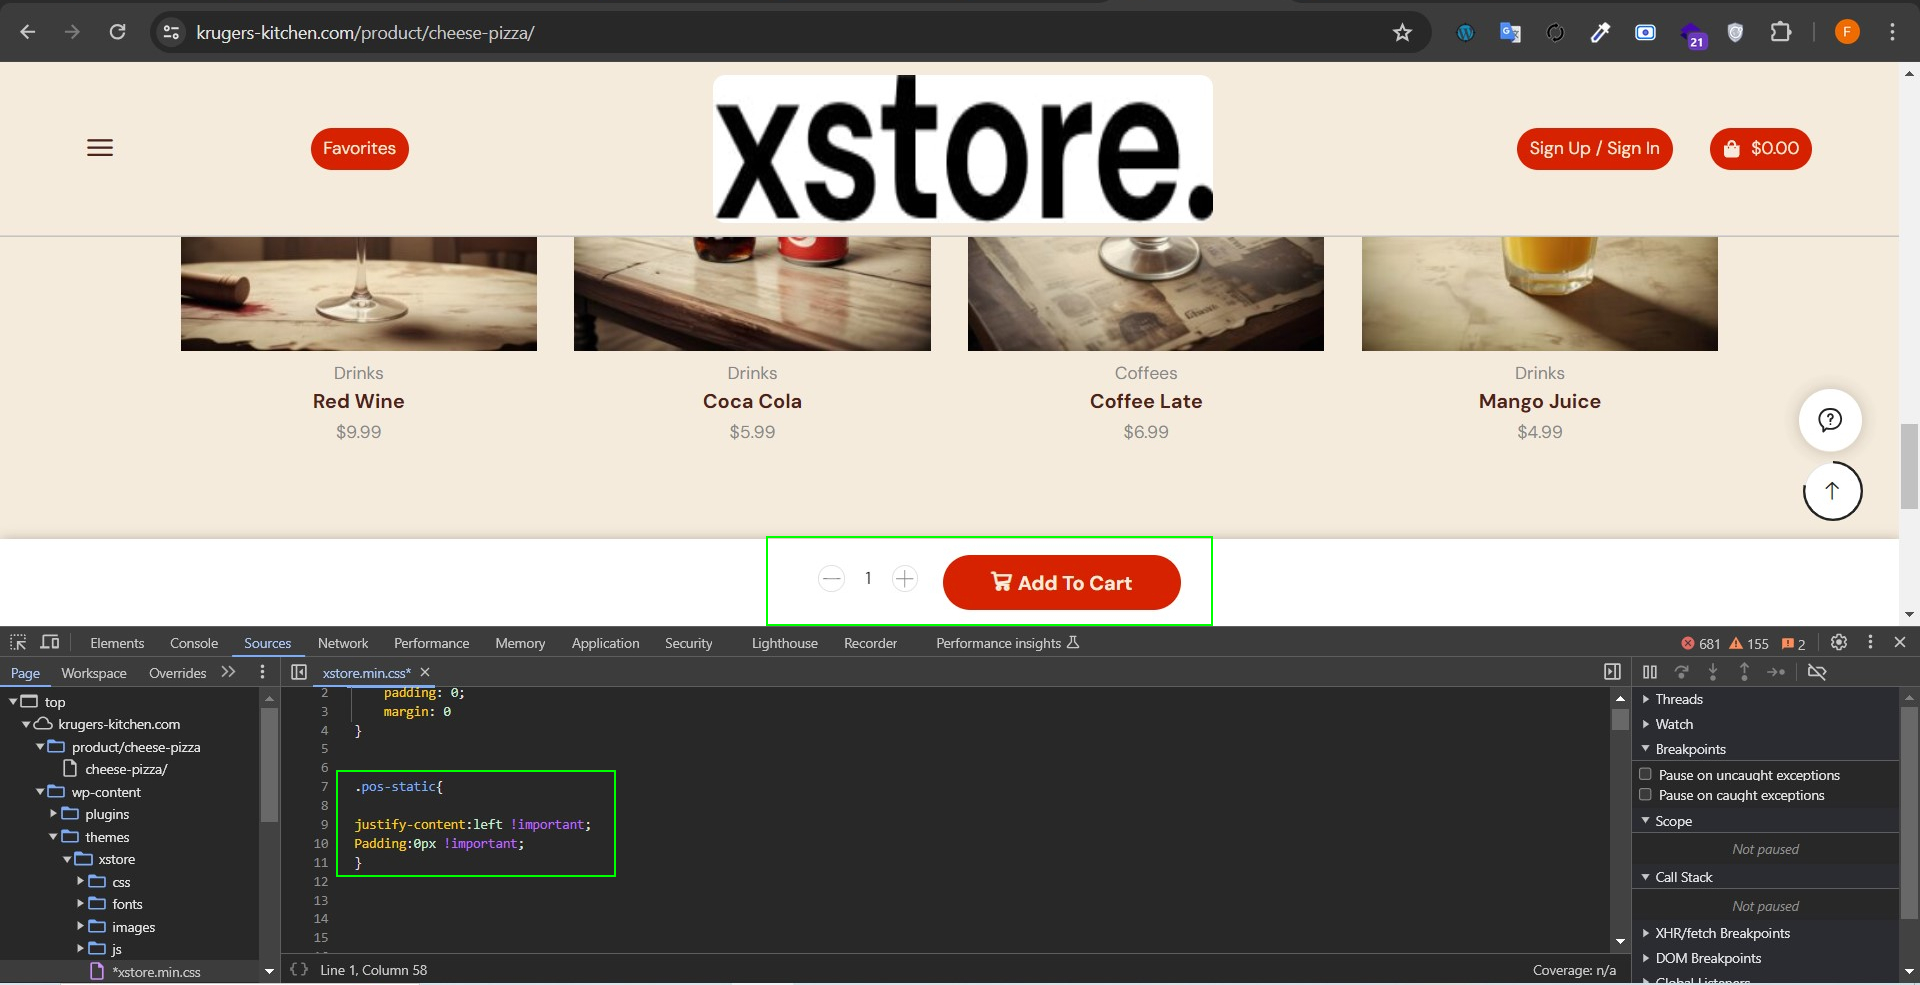The image size is (1920, 985).
Task: Toggle the navigator sidebar icon
Action: pyautogui.click(x=299, y=672)
